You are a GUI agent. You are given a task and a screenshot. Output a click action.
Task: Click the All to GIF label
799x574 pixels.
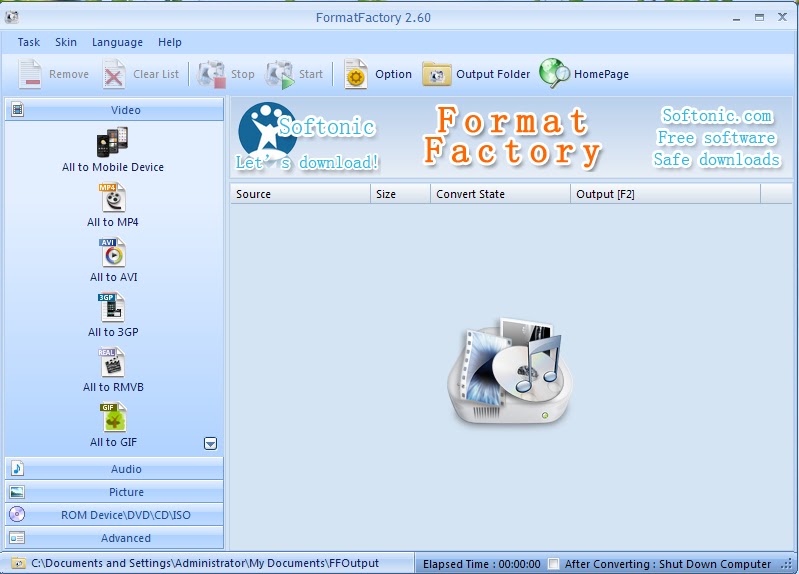tap(113, 442)
